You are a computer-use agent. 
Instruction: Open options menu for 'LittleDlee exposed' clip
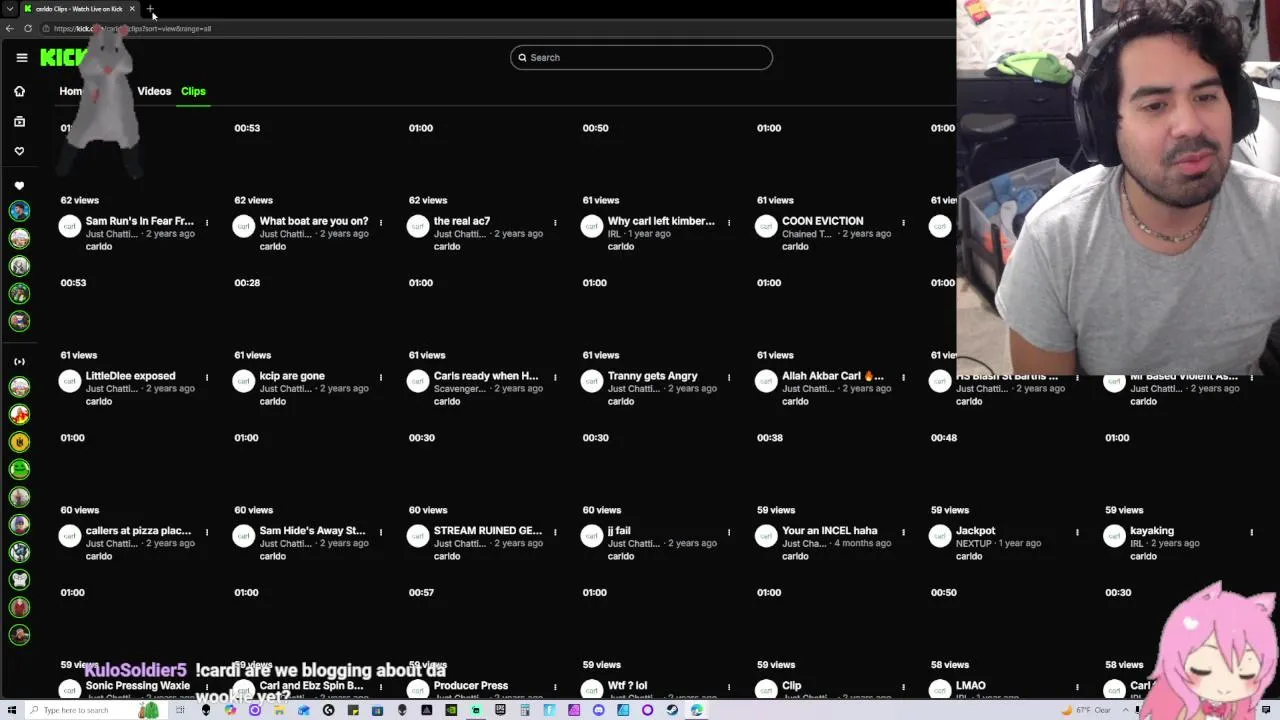[x=207, y=377]
